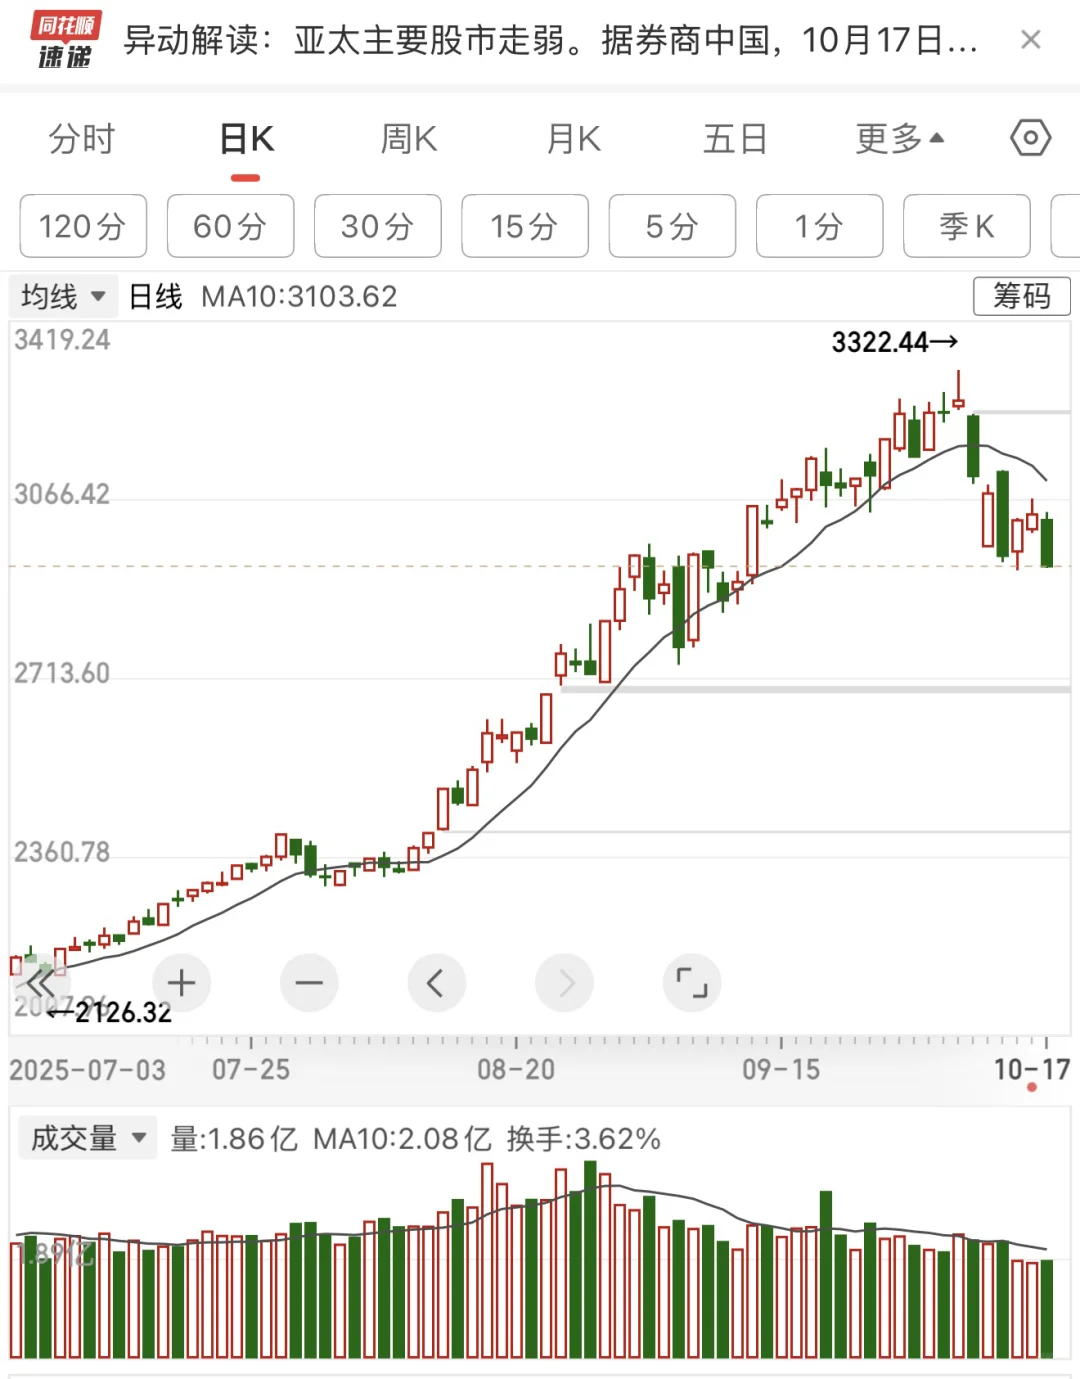
Task: Switch to the 分时 intraday tab
Action: click(x=83, y=139)
